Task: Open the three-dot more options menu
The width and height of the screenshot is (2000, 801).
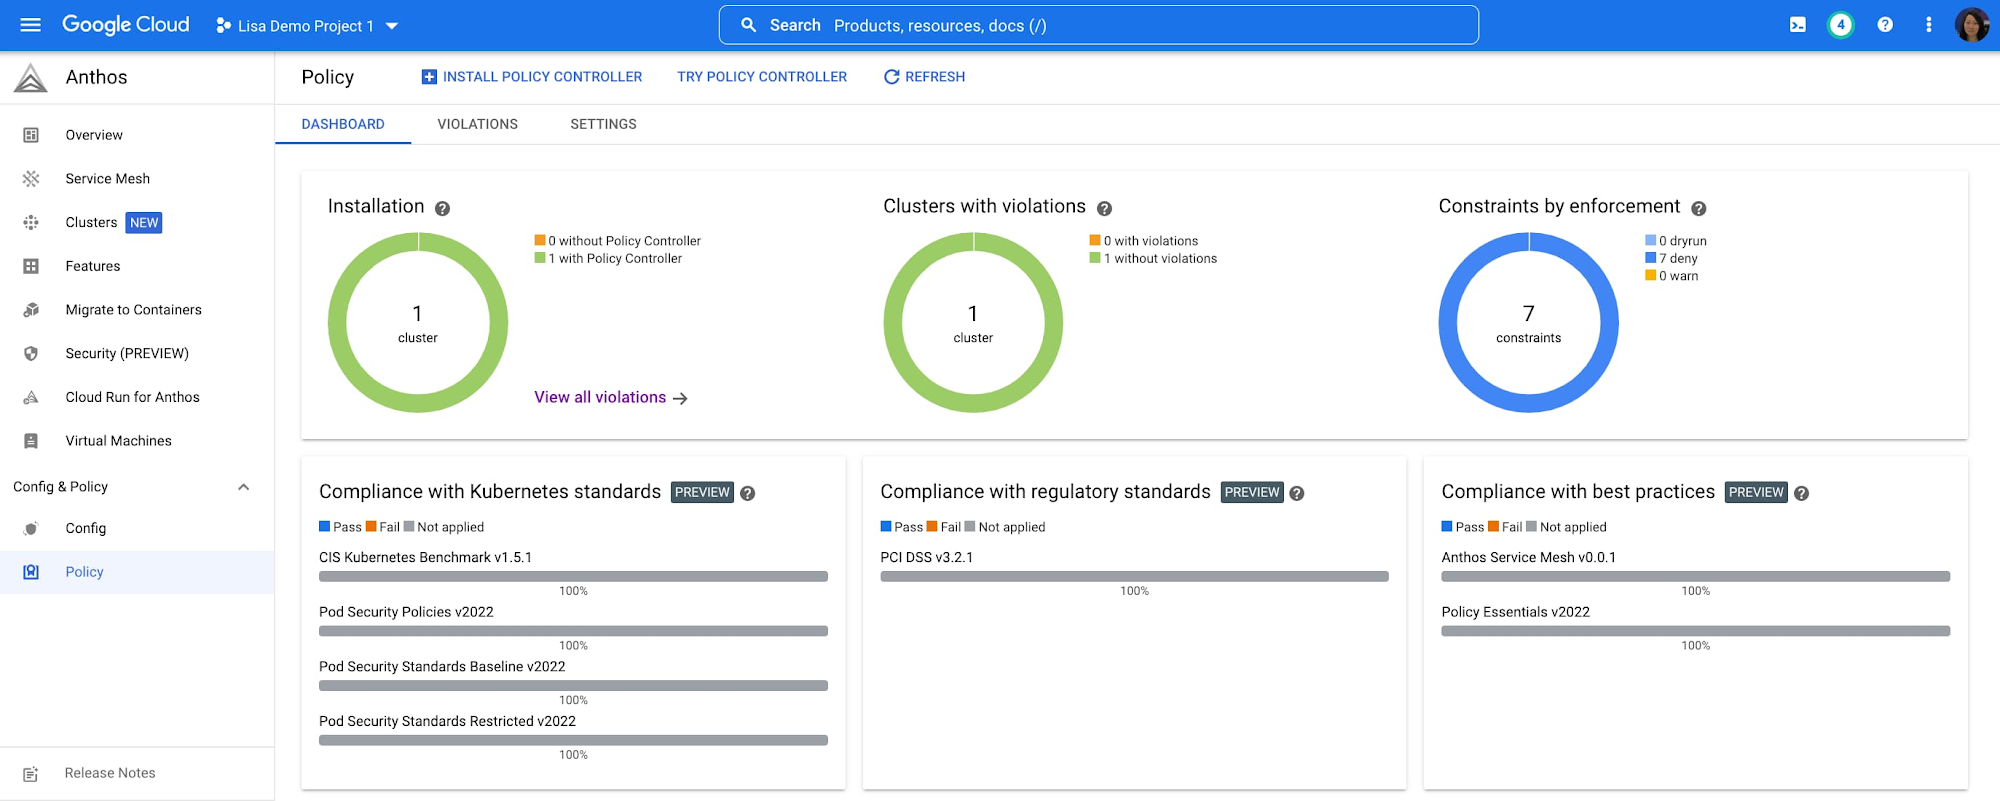Action: [x=1929, y=25]
